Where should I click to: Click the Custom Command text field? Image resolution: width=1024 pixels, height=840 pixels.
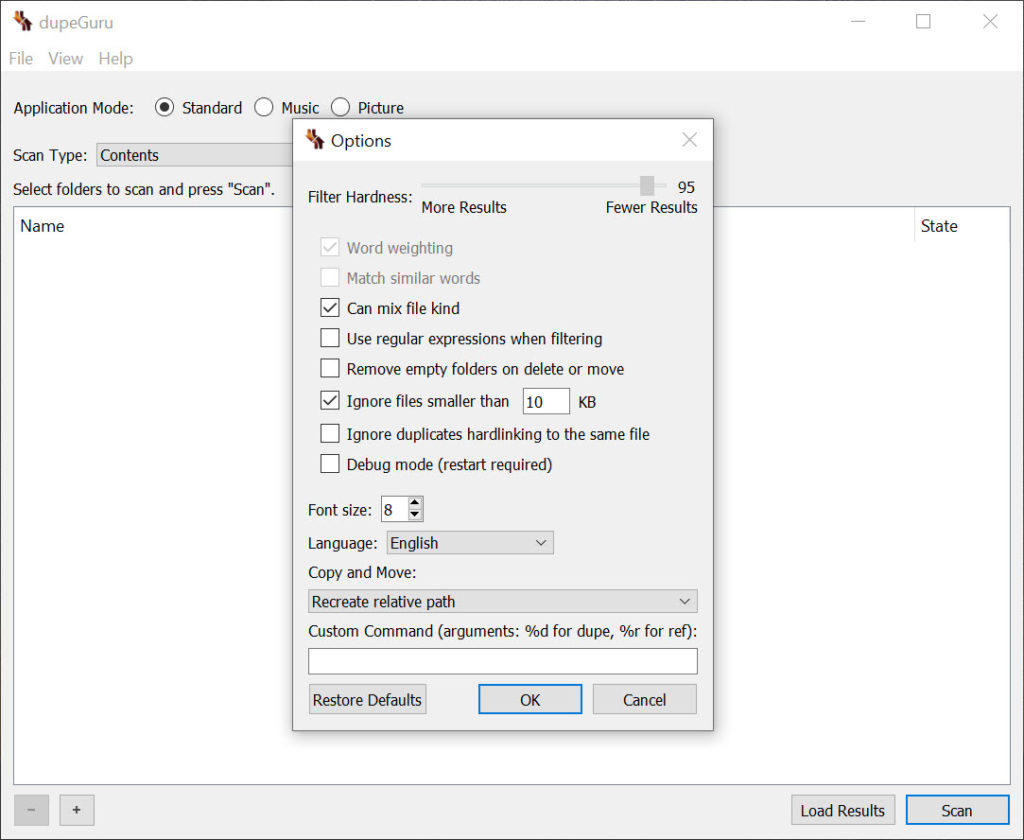point(503,661)
